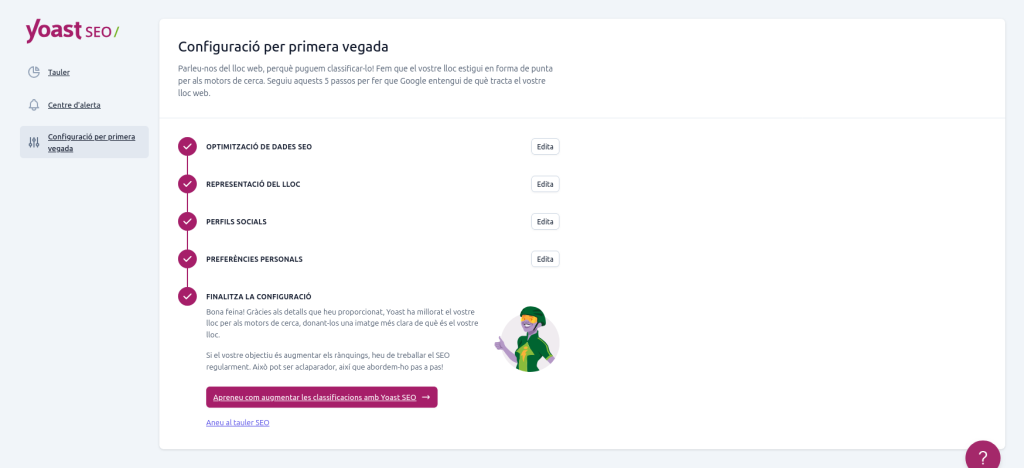Open the Tauler menu item
The height and width of the screenshot is (468, 1024).
pos(59,72)
